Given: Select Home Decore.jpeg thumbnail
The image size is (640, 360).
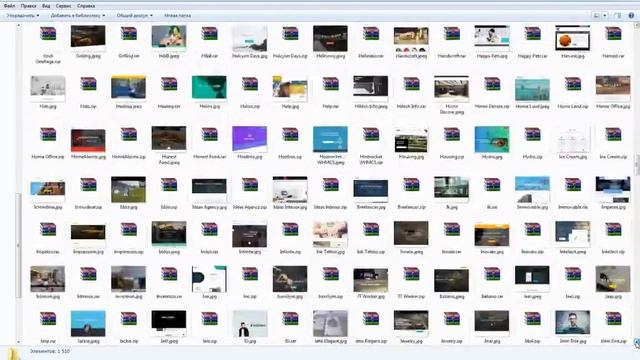Looking at the screenshot, I should click(451, 89).
